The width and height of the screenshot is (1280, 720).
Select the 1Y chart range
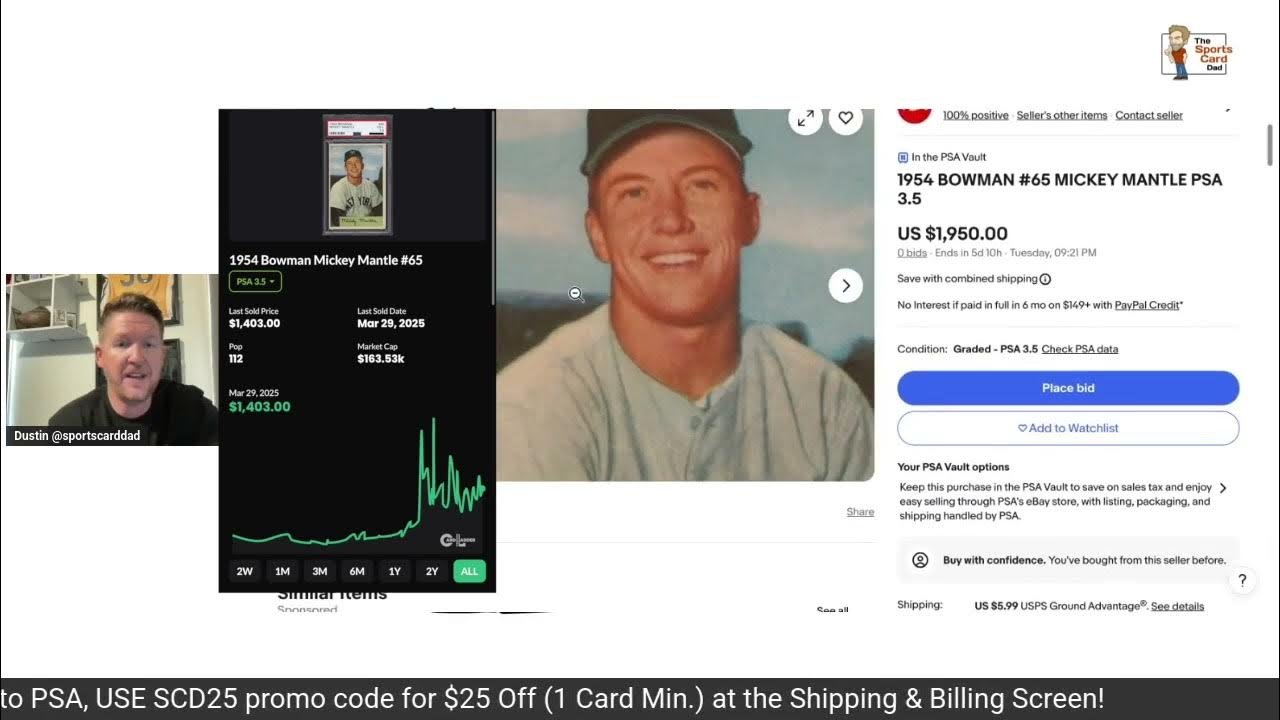[395, 571]
